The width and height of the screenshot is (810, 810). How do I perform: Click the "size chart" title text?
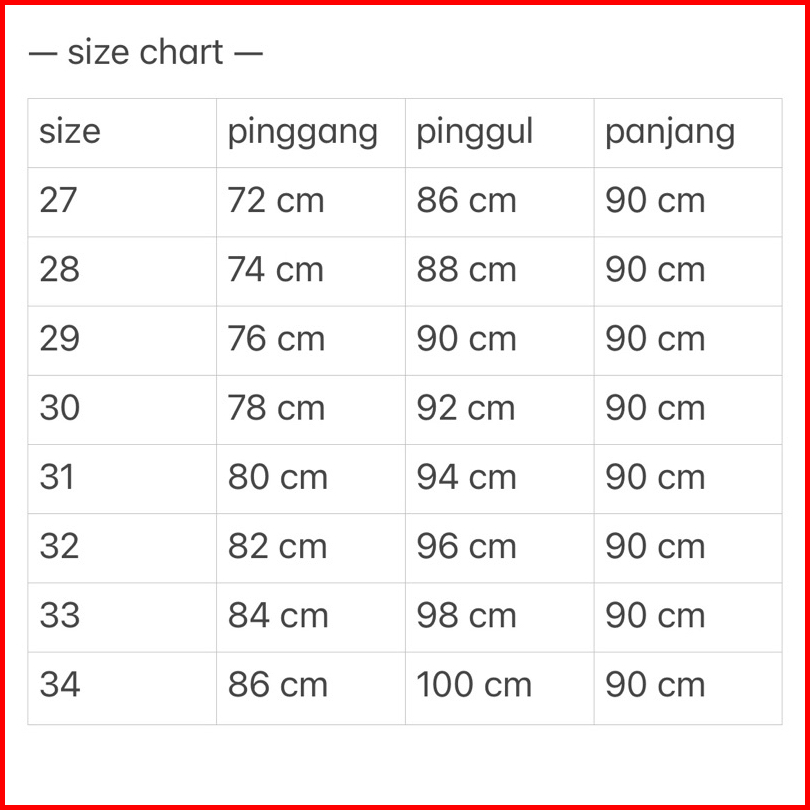tap(146, 52)
